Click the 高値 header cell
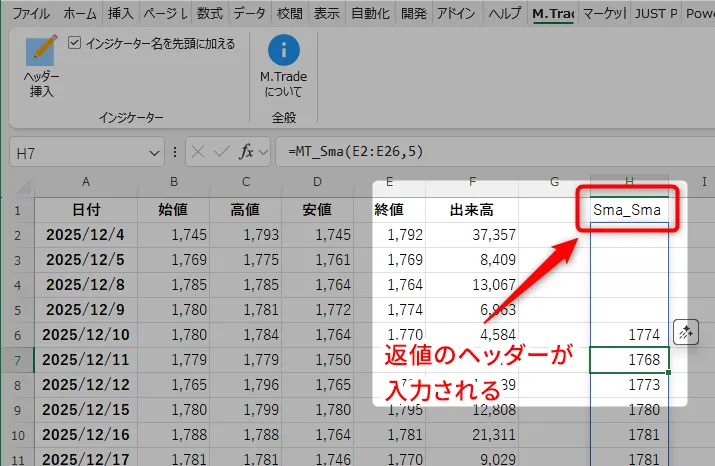 pos(246,210)
